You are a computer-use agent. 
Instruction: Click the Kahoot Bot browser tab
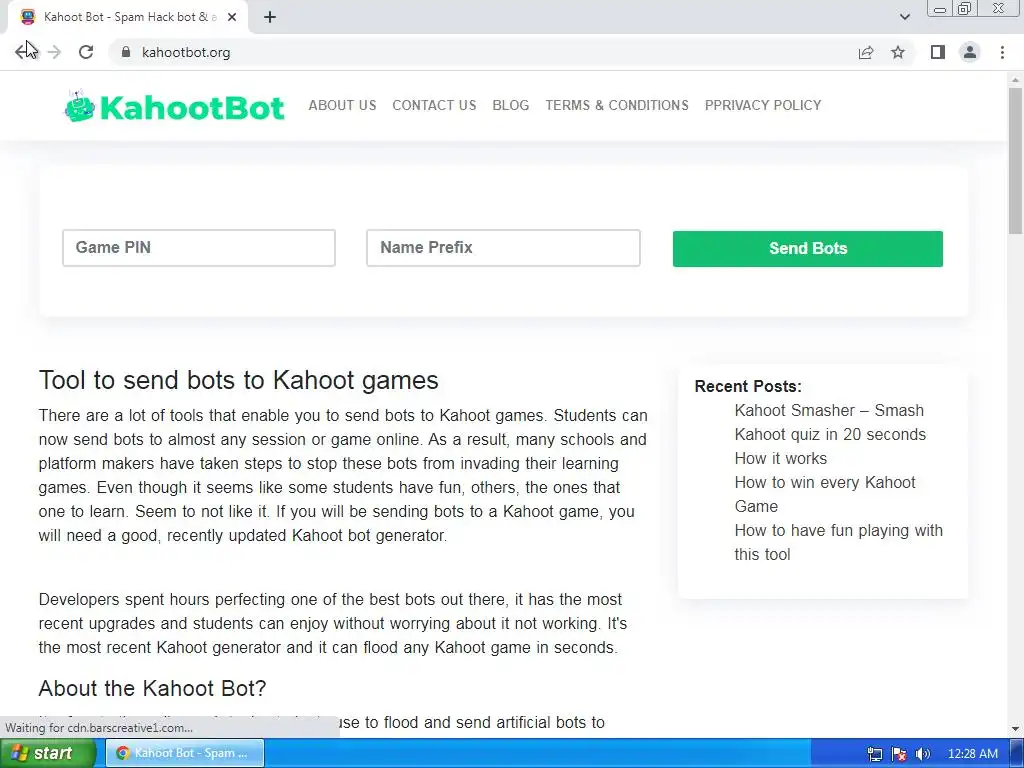pos(128,17)
